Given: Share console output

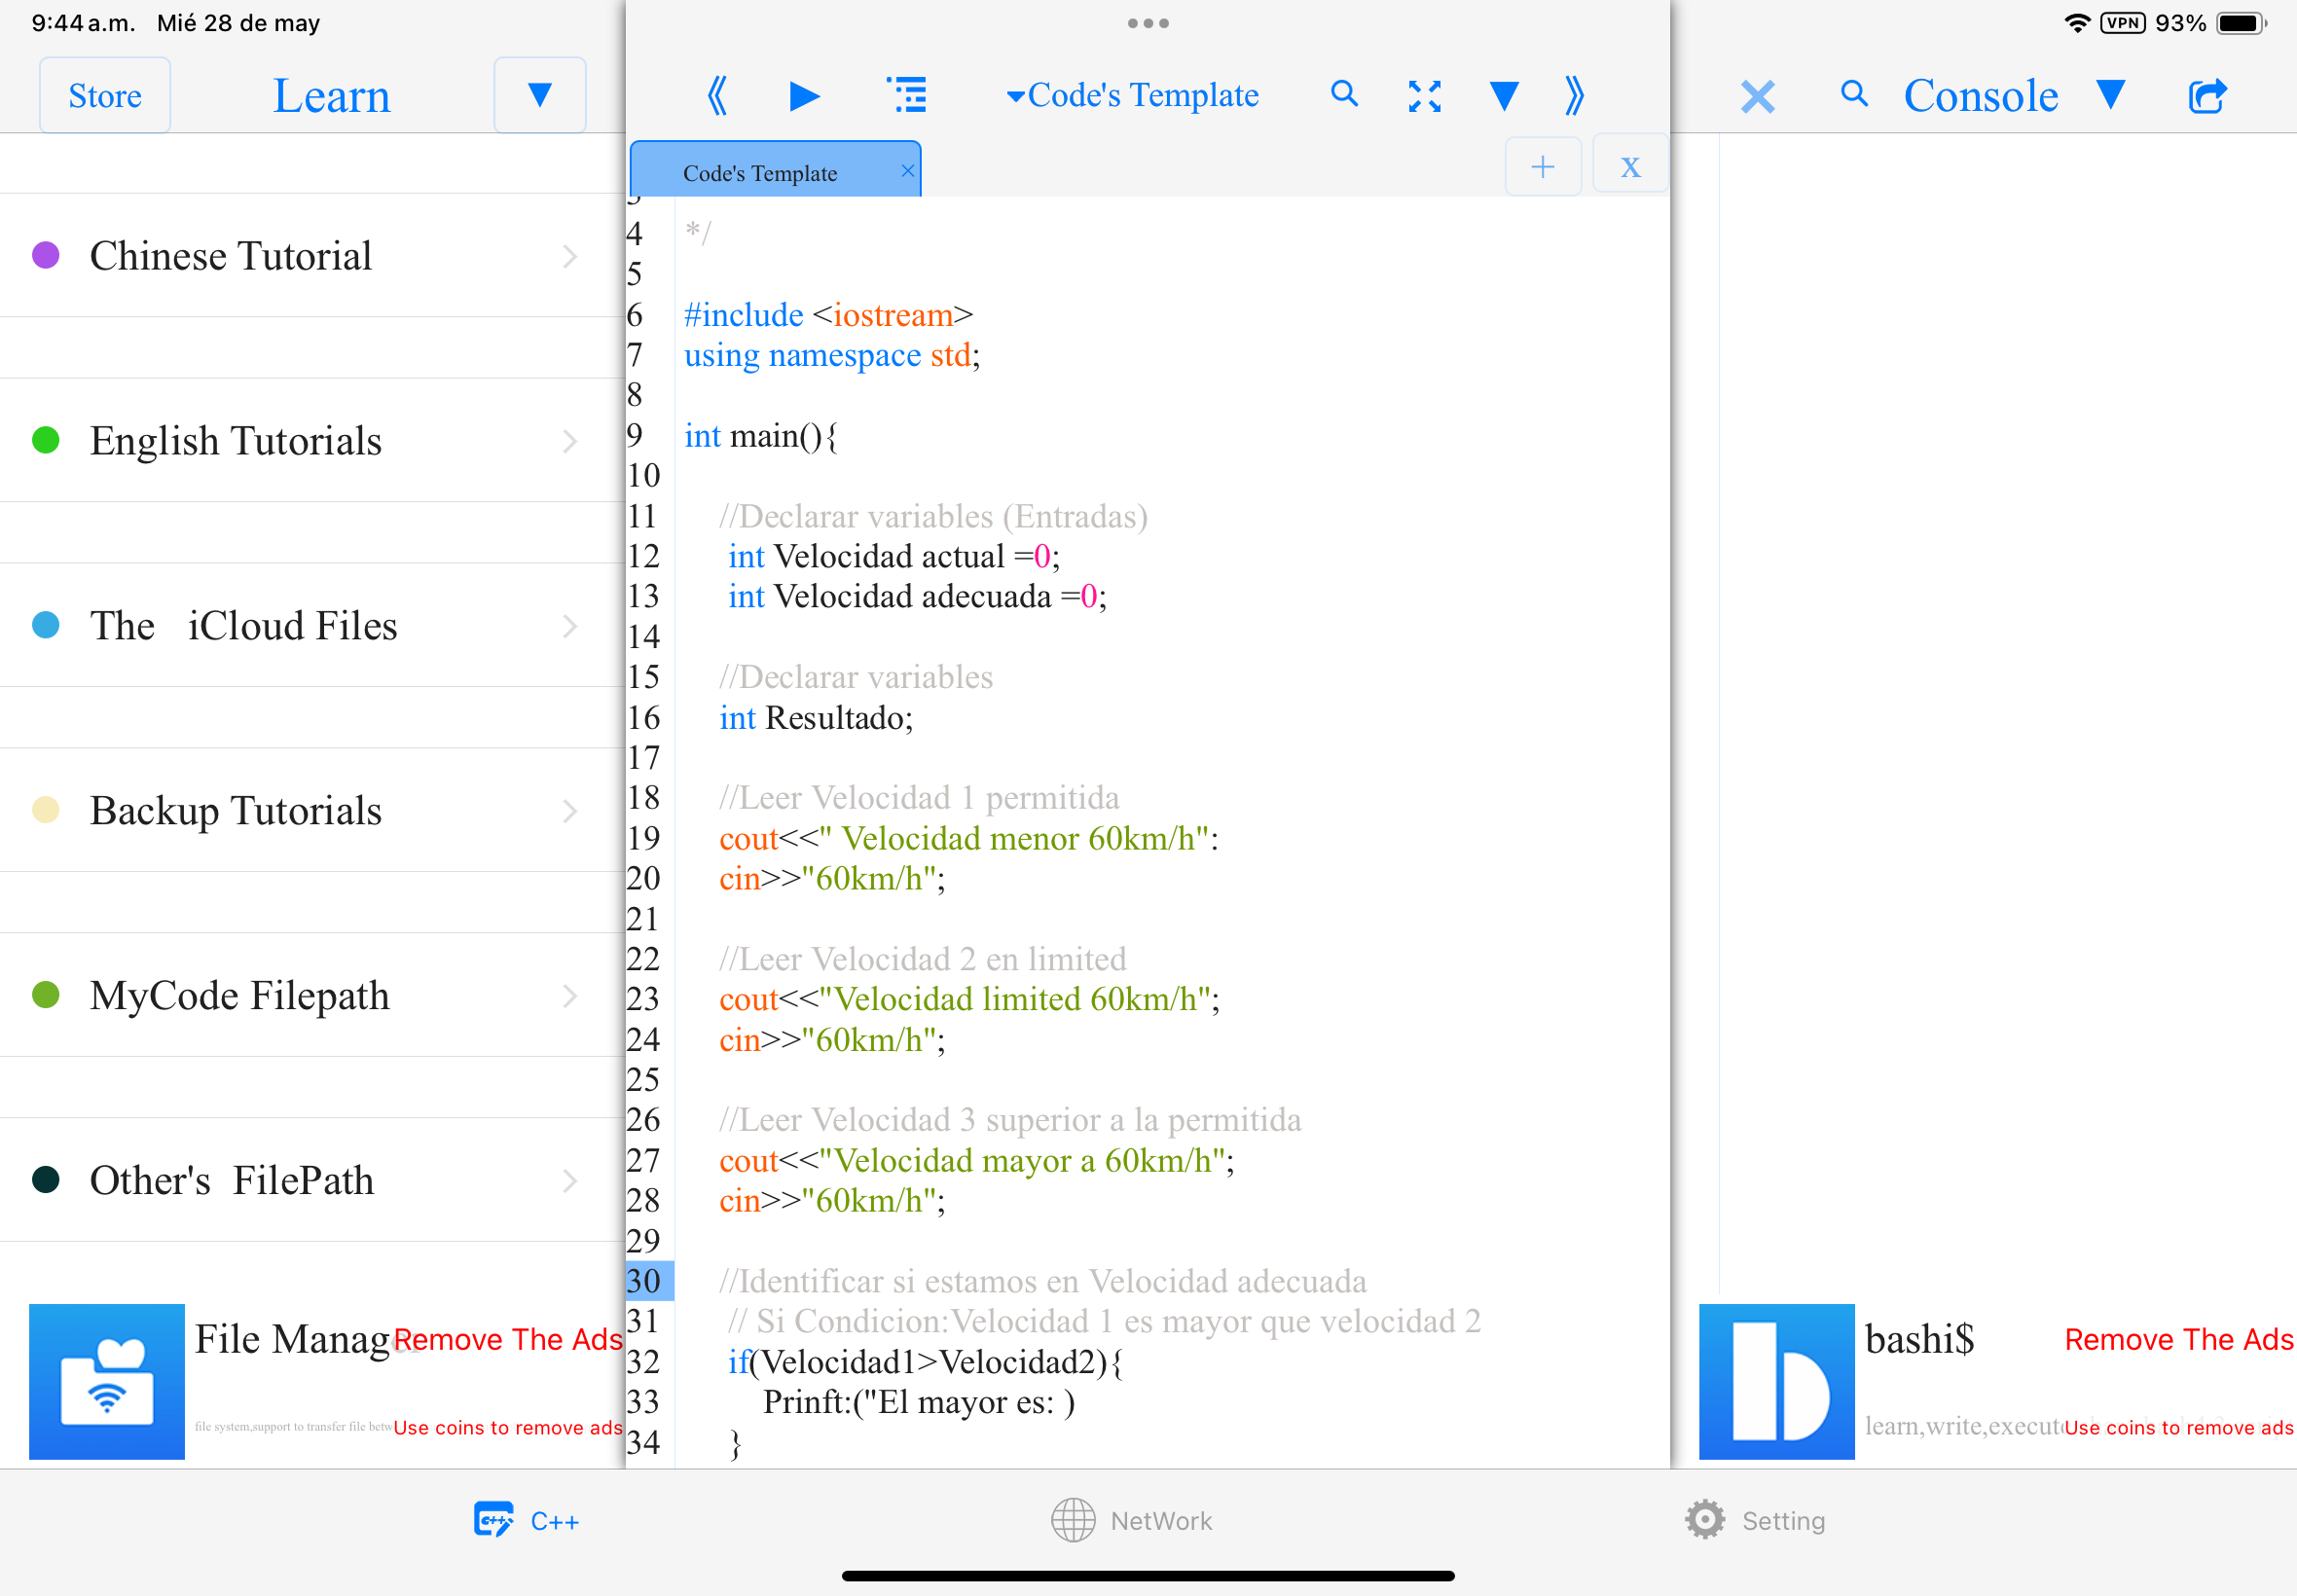Looking at the screenshot, I should [x=2207, y=96].
